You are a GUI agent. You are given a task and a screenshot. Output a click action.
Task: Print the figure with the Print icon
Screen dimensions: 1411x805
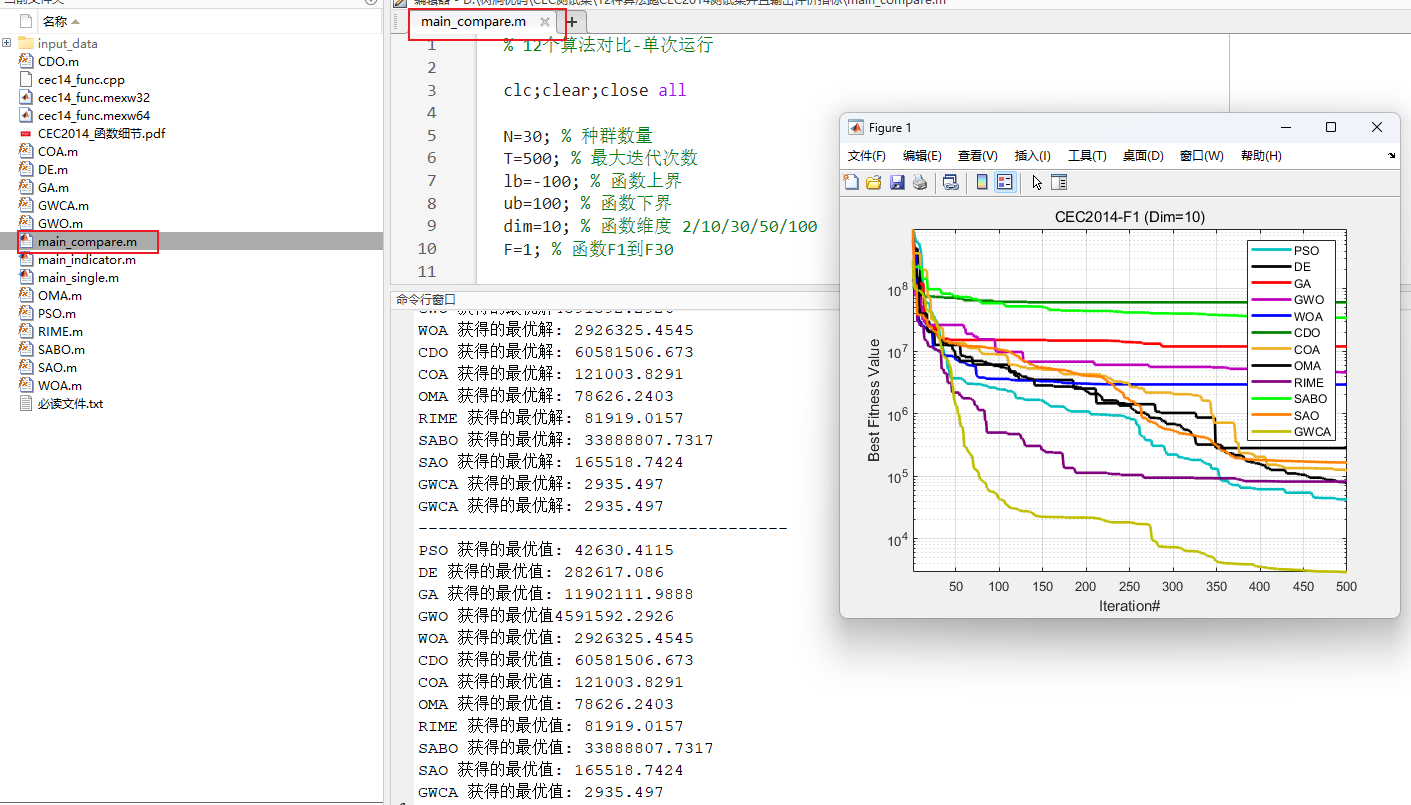(919, 182)
